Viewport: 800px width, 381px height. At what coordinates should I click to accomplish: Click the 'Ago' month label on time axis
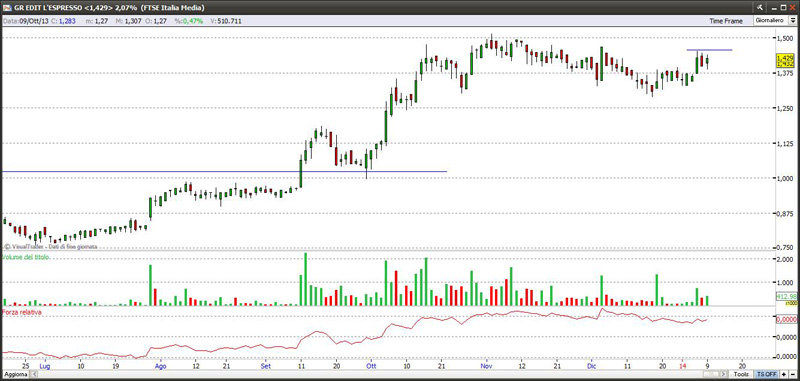click(x=160, y=366)
